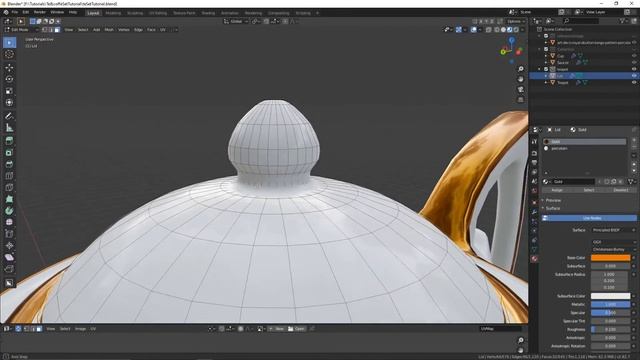Toggle viewport overlays button

[x=473, y=30]
